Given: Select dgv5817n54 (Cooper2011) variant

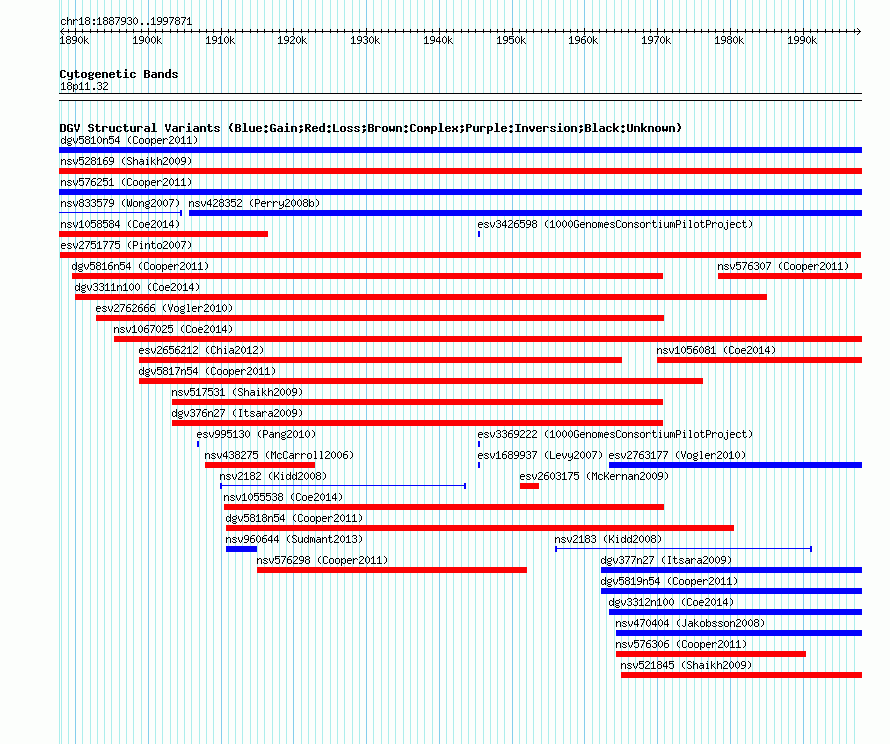Looking at the screenshot, I should 207,371.
